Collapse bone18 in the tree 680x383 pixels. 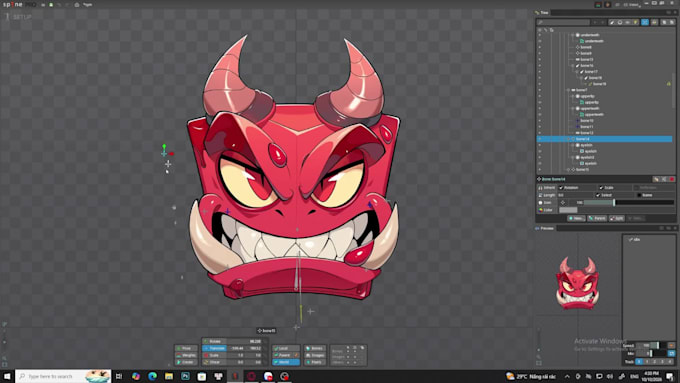tap(581, 78)
